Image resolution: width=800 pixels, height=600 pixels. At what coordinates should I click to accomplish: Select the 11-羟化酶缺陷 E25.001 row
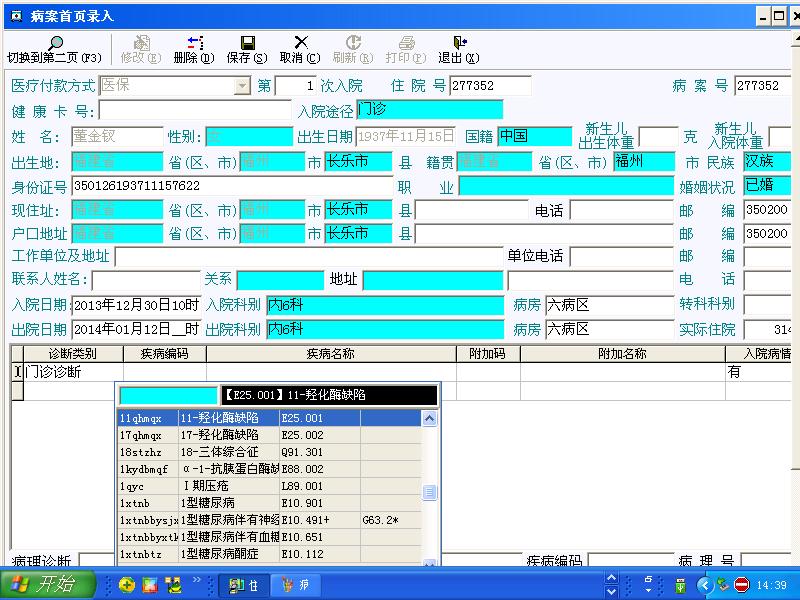[269, 418]
